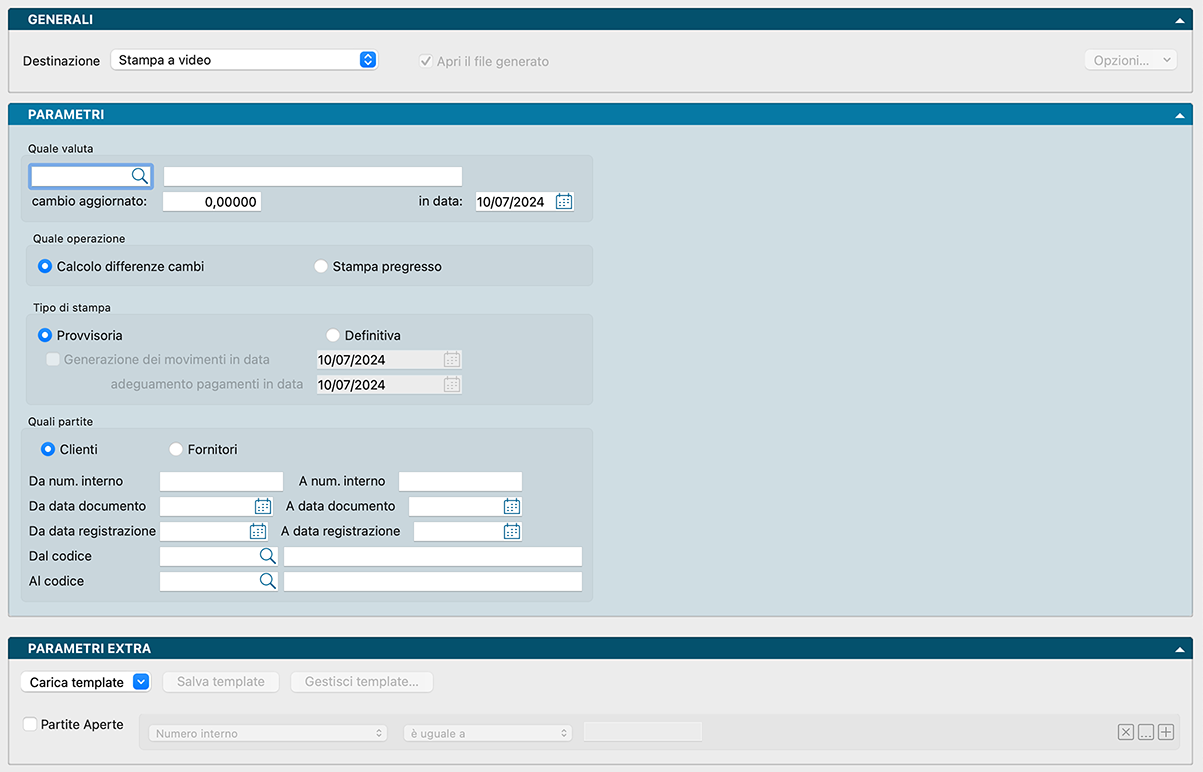Click 'Al codice' search magnifier icon
The image size is (1203, 772).
point(268,581)
